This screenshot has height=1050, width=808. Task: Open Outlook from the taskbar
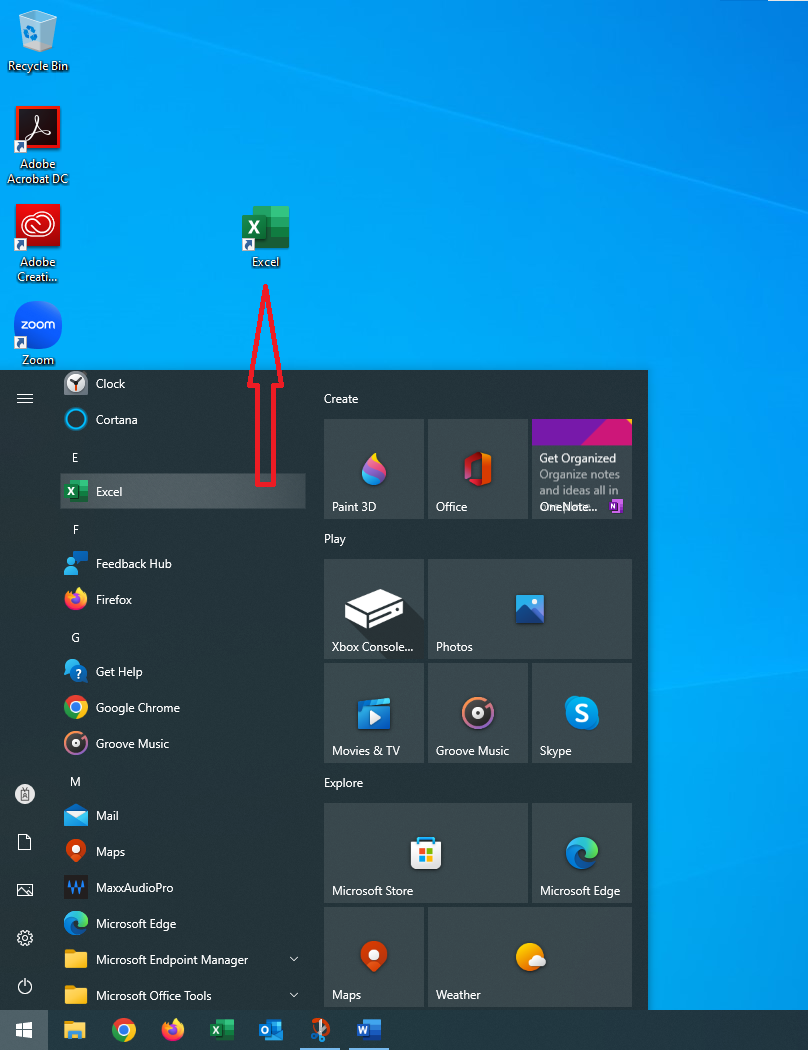pos(270,1030)
